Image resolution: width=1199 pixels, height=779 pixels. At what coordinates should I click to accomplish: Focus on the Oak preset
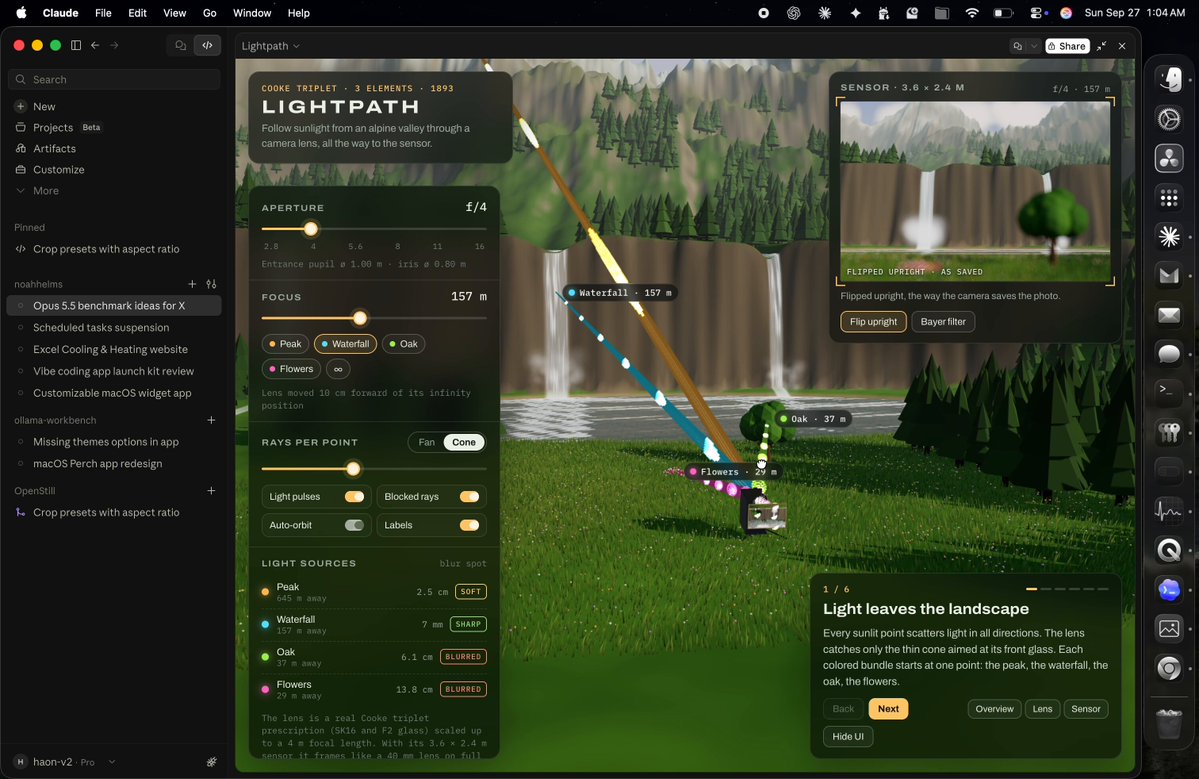pyautogui.click(x=403, y=344)
